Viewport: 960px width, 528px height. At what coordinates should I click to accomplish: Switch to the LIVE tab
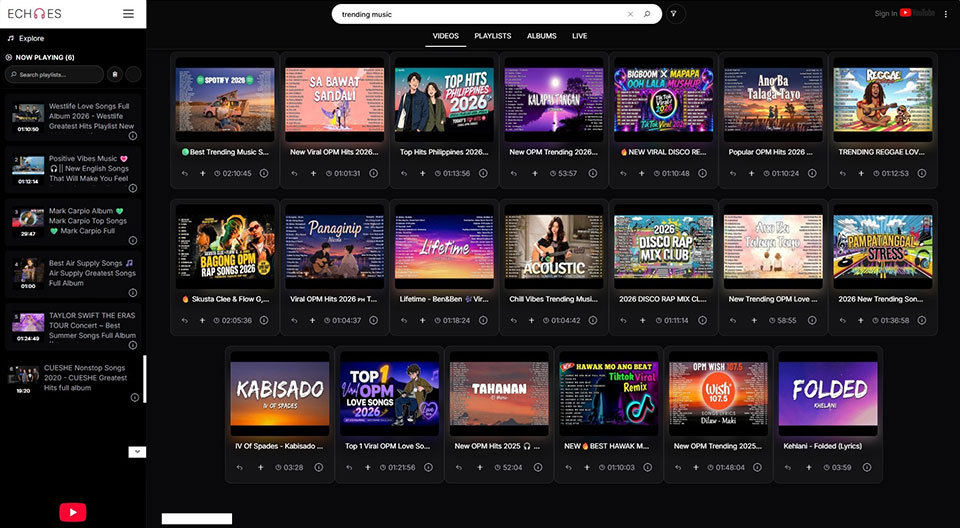point(580,36)
